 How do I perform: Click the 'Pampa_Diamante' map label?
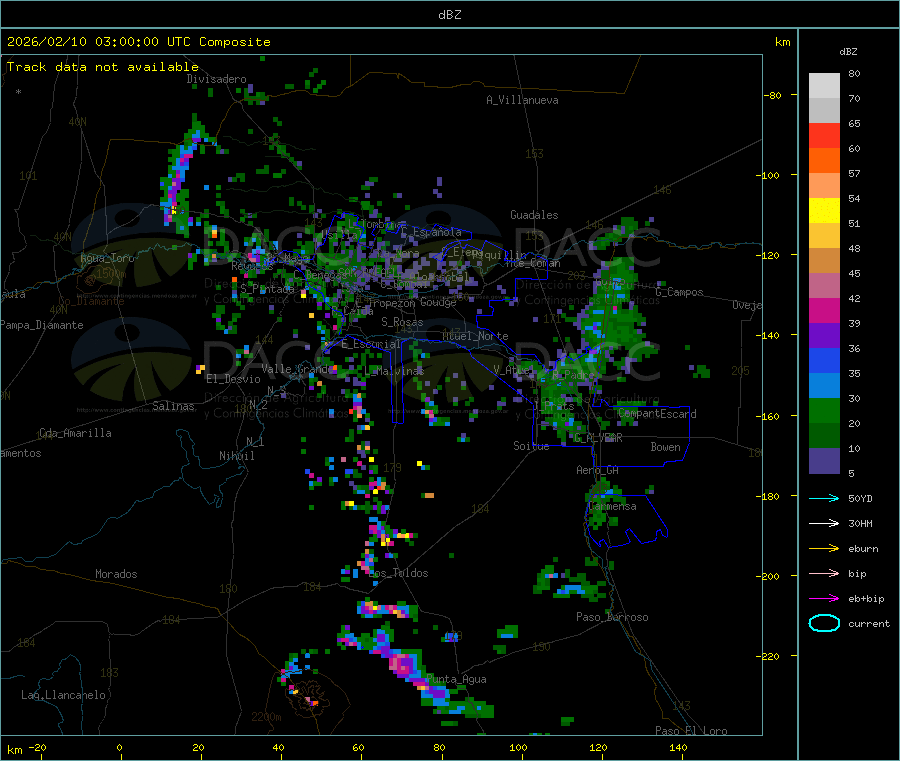click(x=42, y=325)
